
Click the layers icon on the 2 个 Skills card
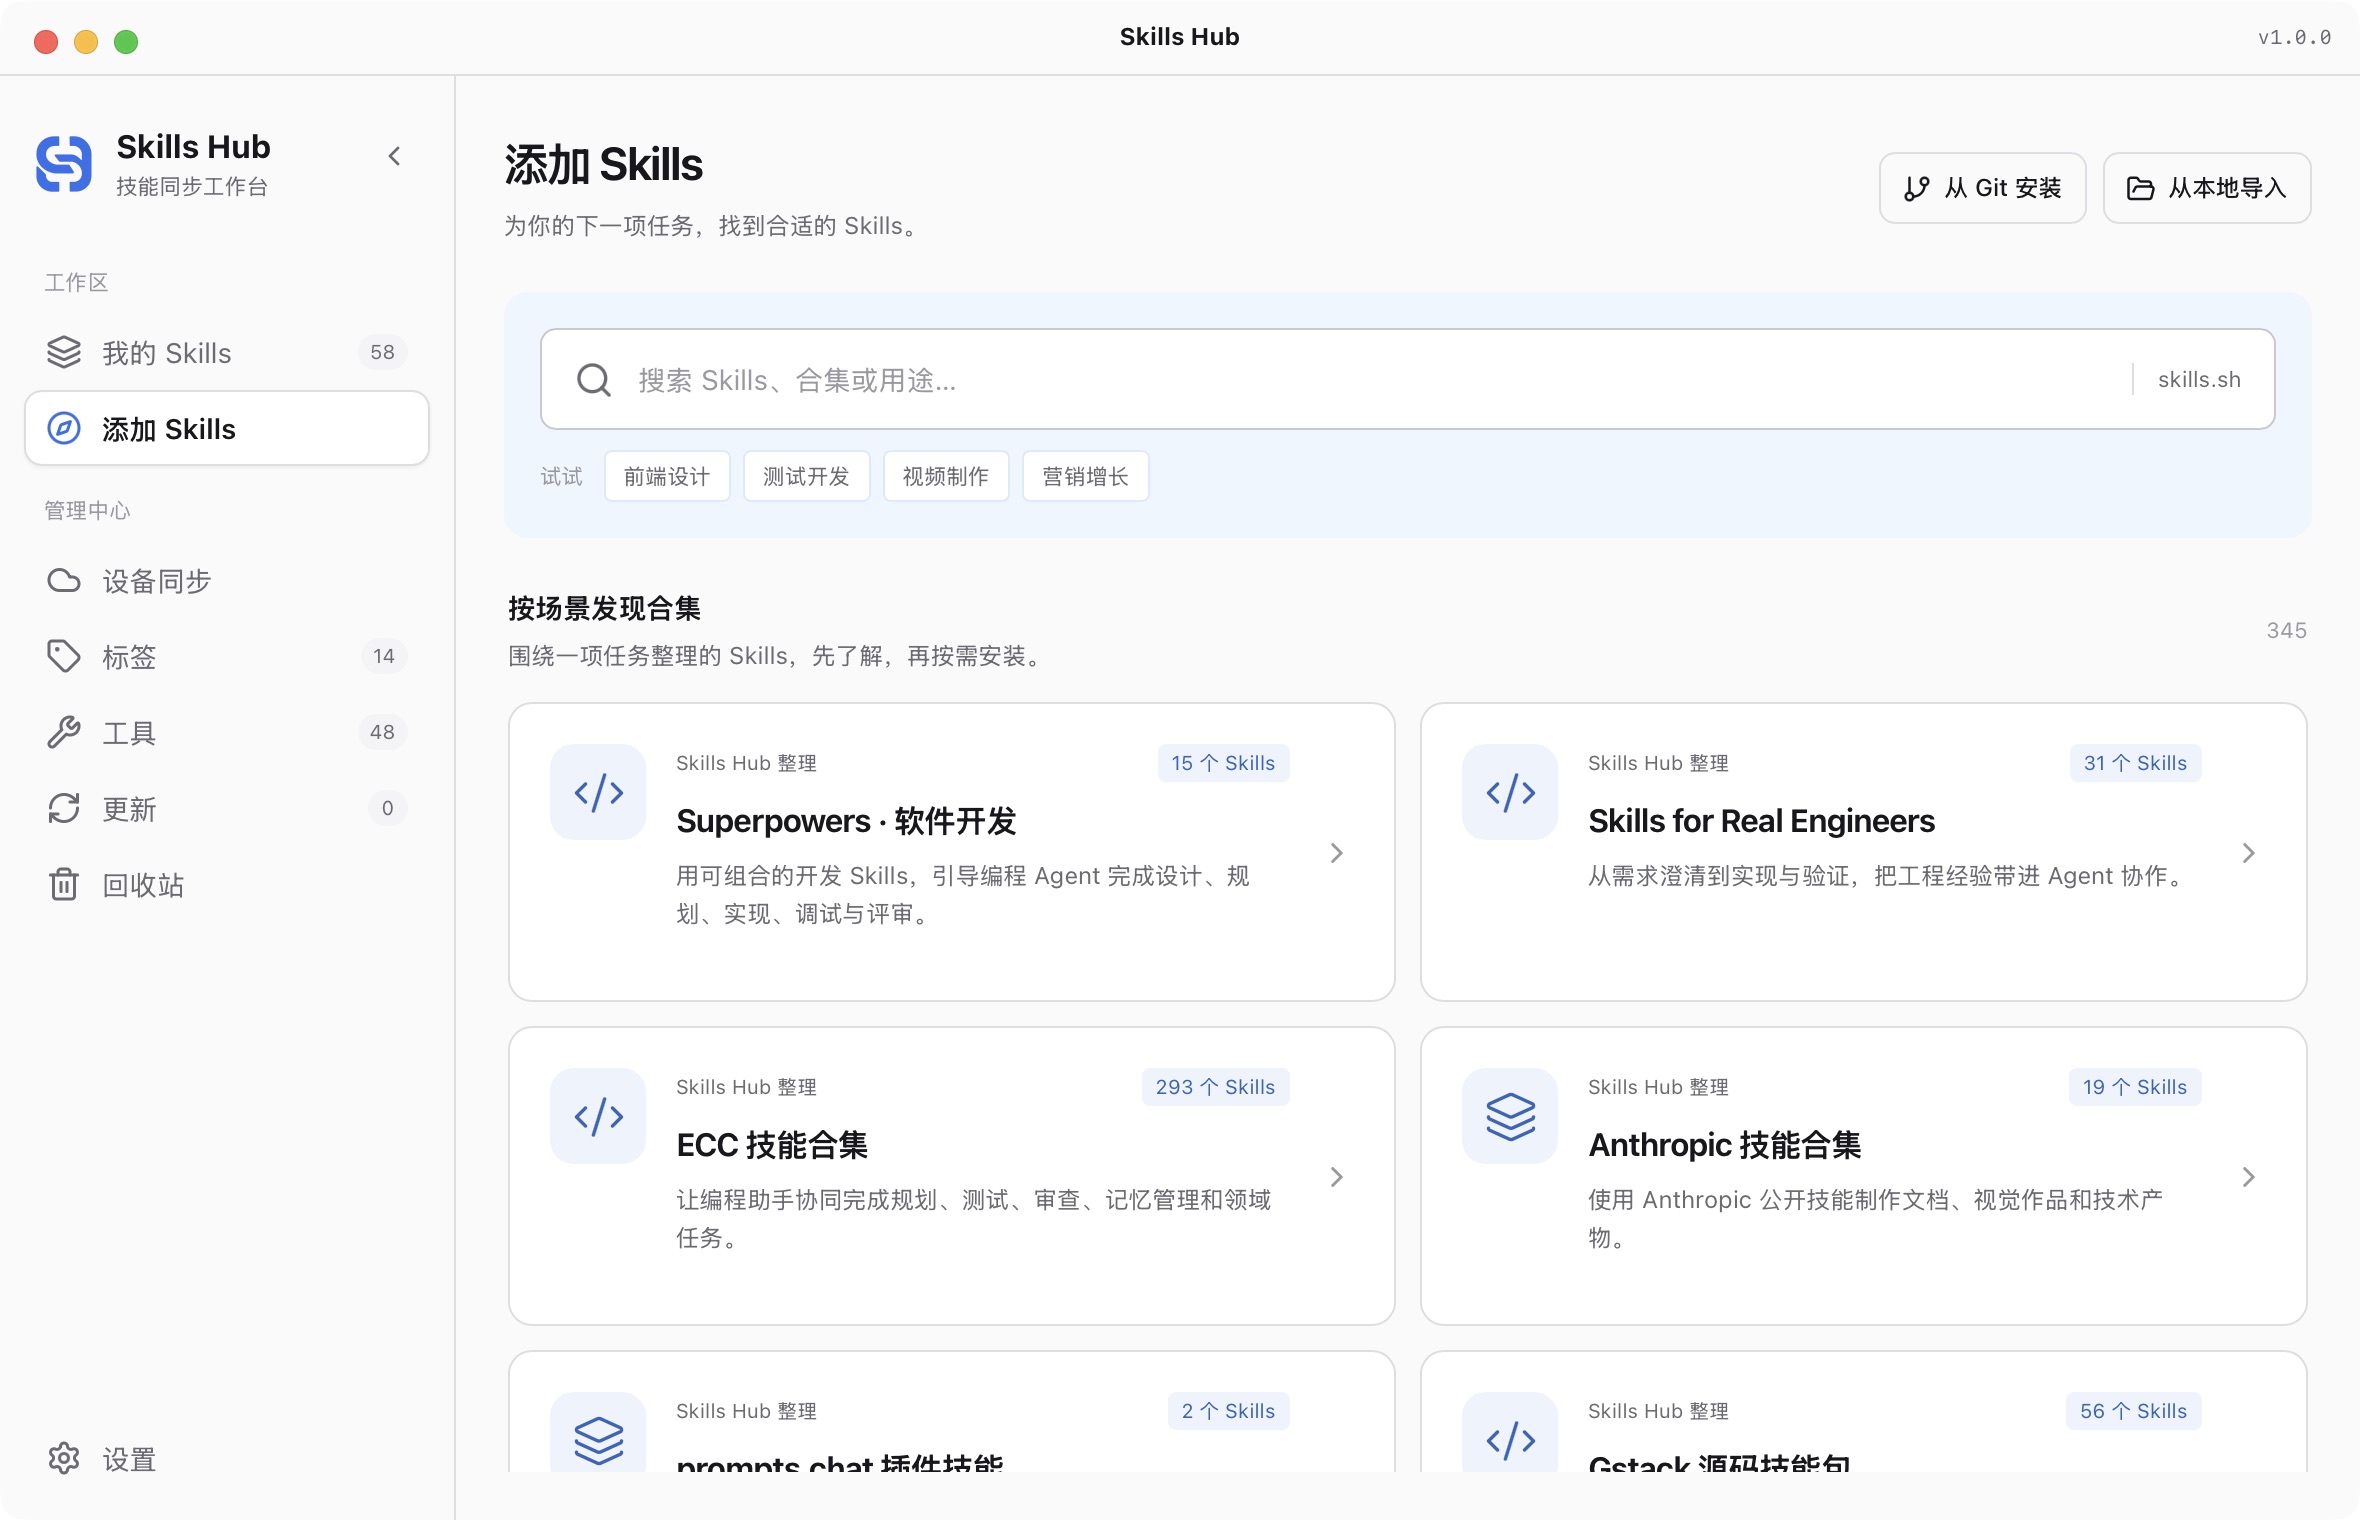[598, 1432]
